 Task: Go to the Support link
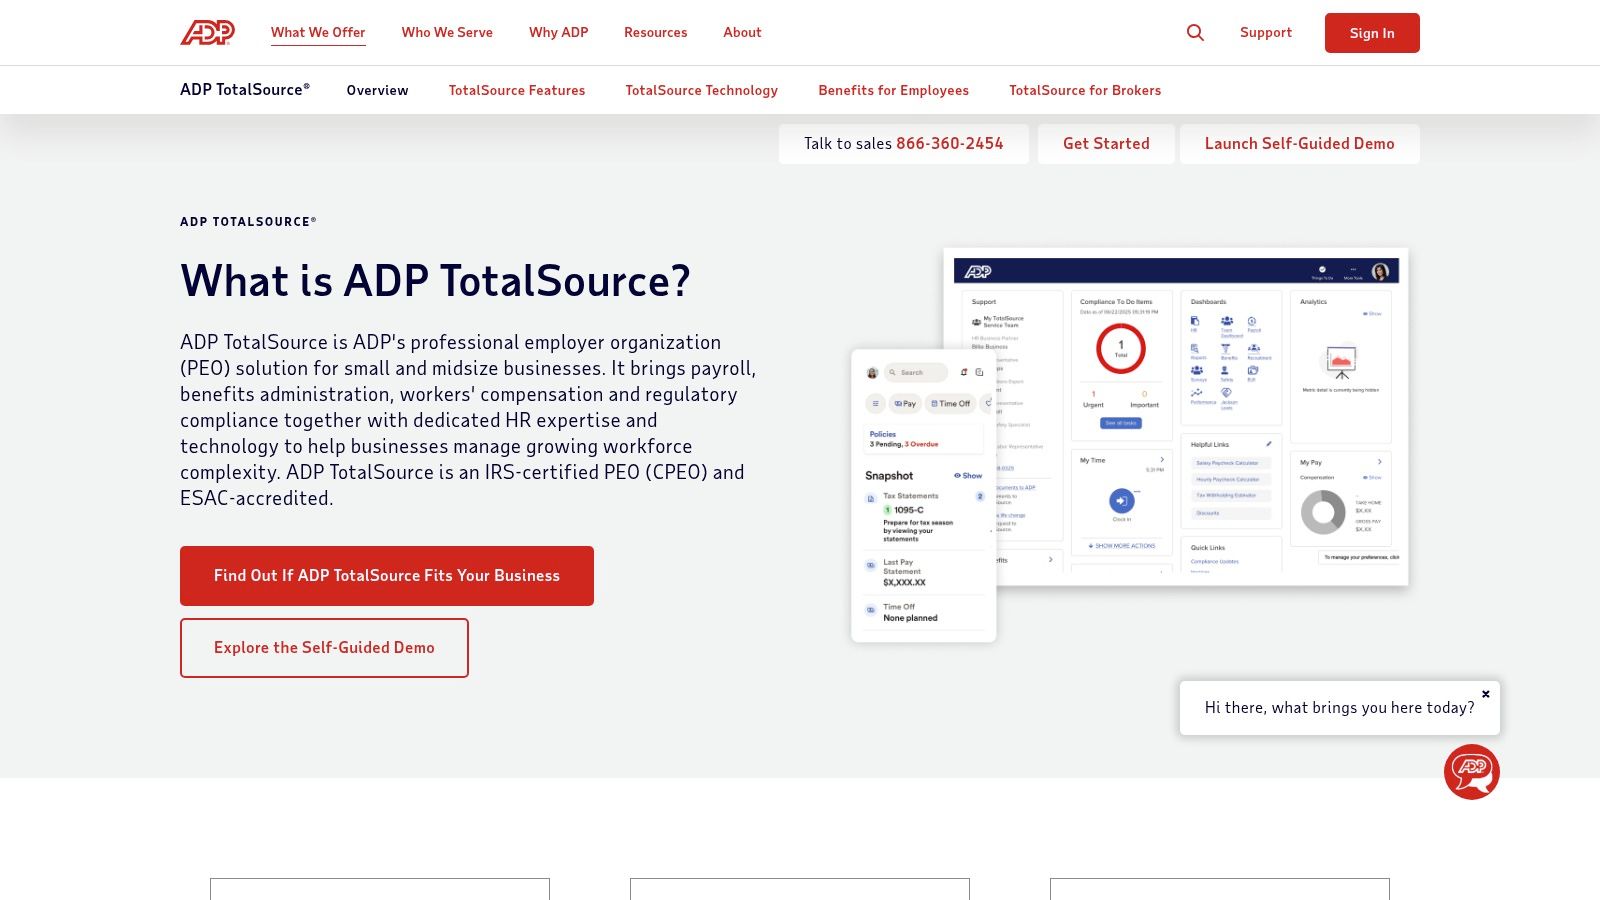pos(1265,33)
